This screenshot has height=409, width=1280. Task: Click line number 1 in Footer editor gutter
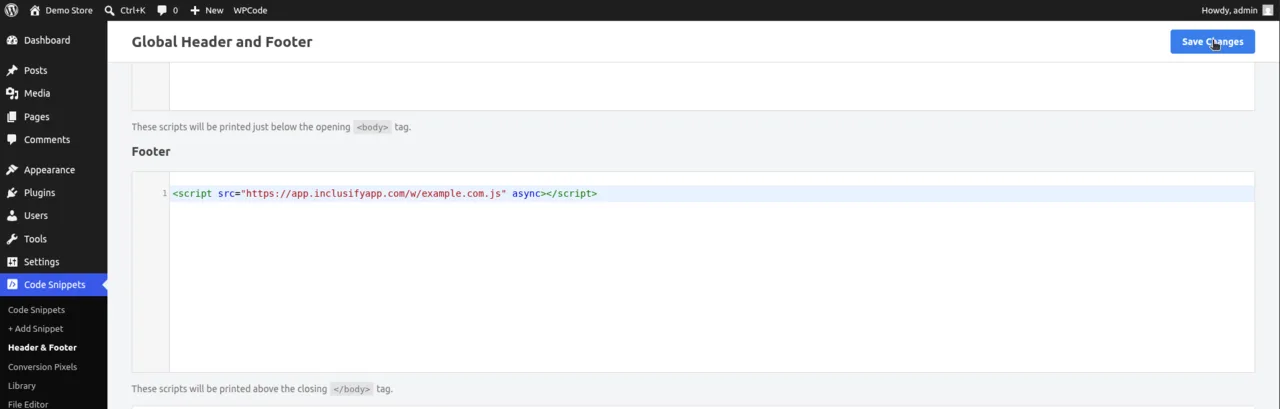(x=164, y=193)
